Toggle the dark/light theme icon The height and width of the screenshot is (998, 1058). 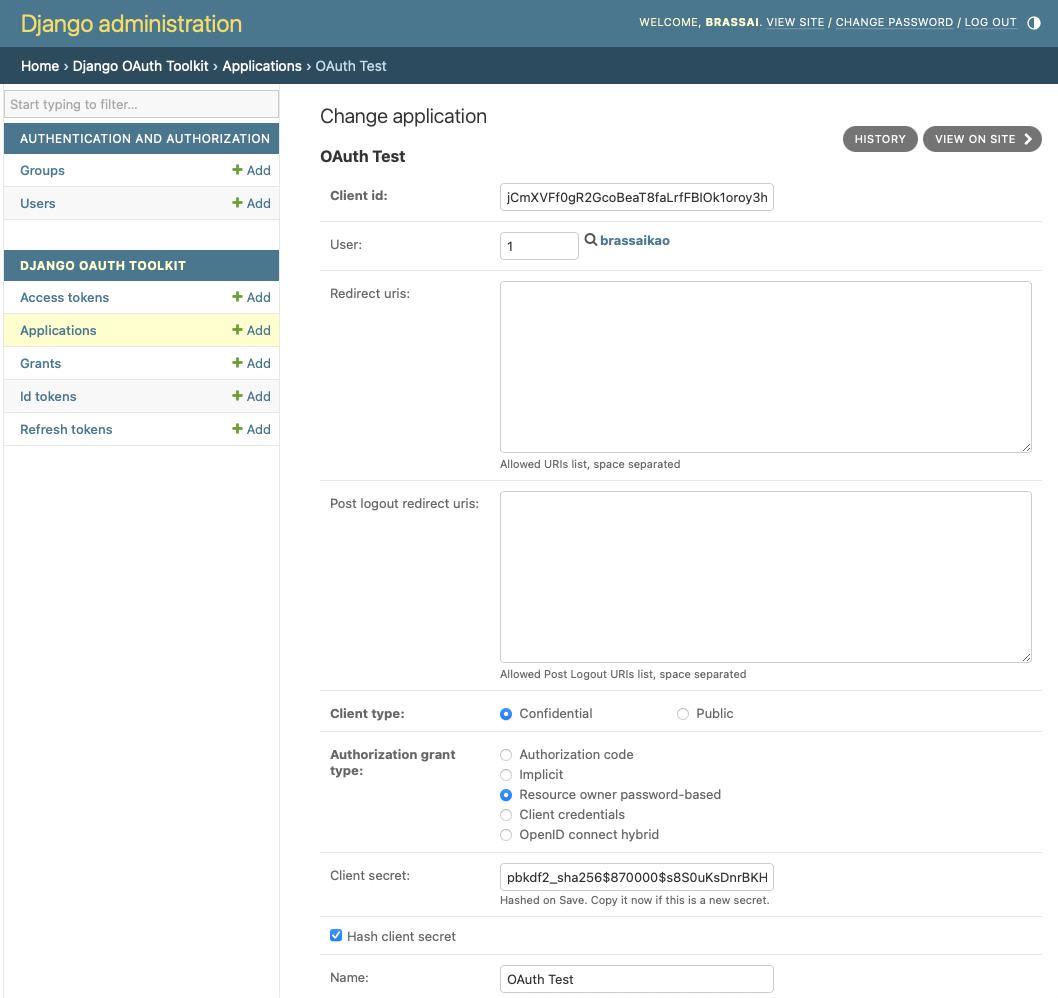pyautogui.click(x=1033, y=23)
